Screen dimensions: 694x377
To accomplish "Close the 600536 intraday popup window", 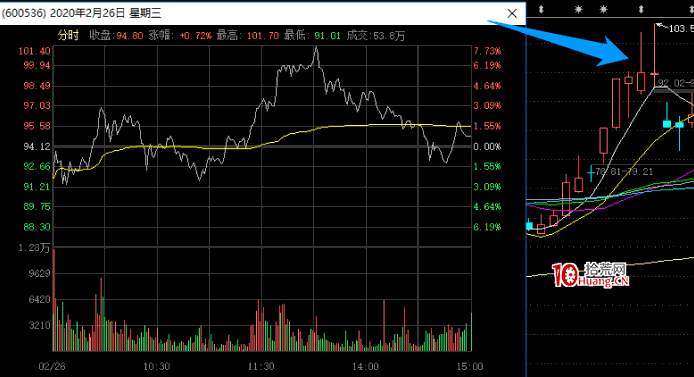I will tap(512, 13).
